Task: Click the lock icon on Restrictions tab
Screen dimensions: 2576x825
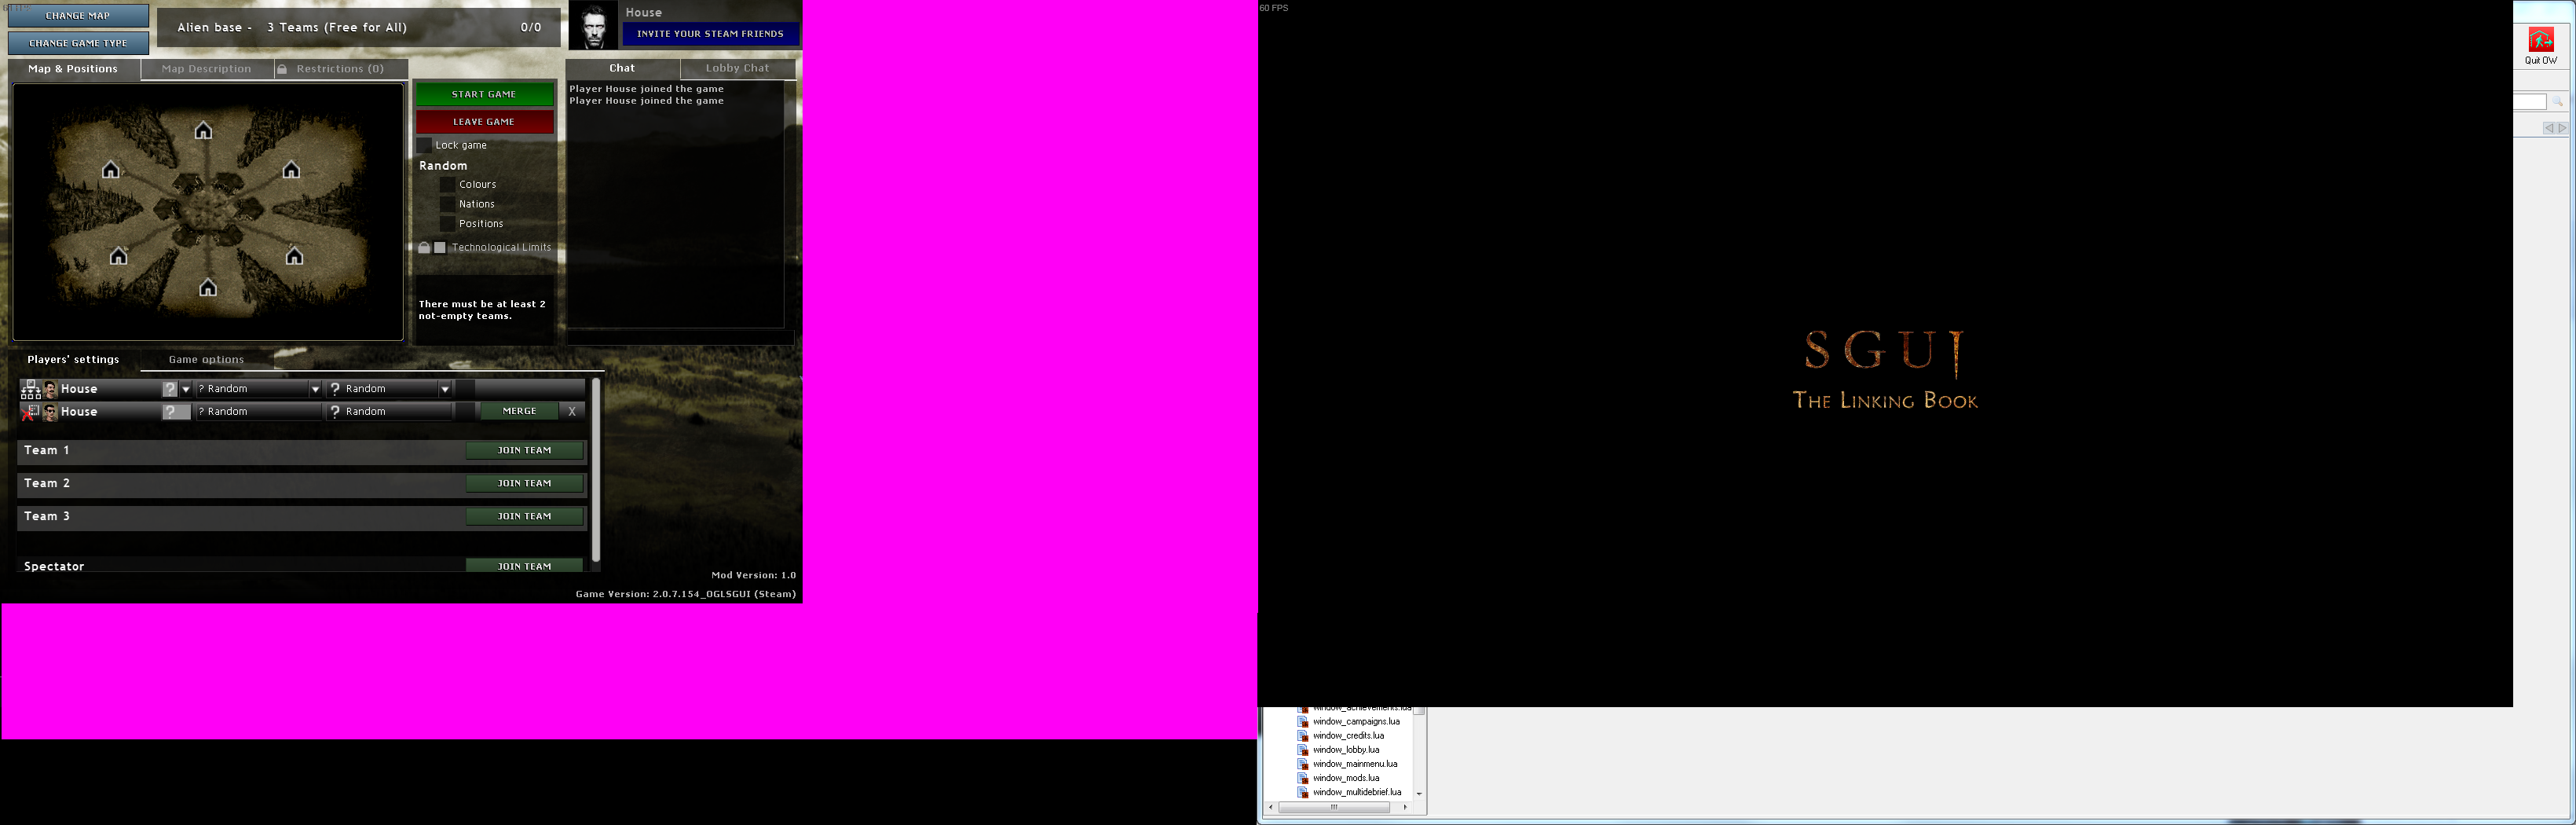Action: pyautogui.click(x=282, y=69)
